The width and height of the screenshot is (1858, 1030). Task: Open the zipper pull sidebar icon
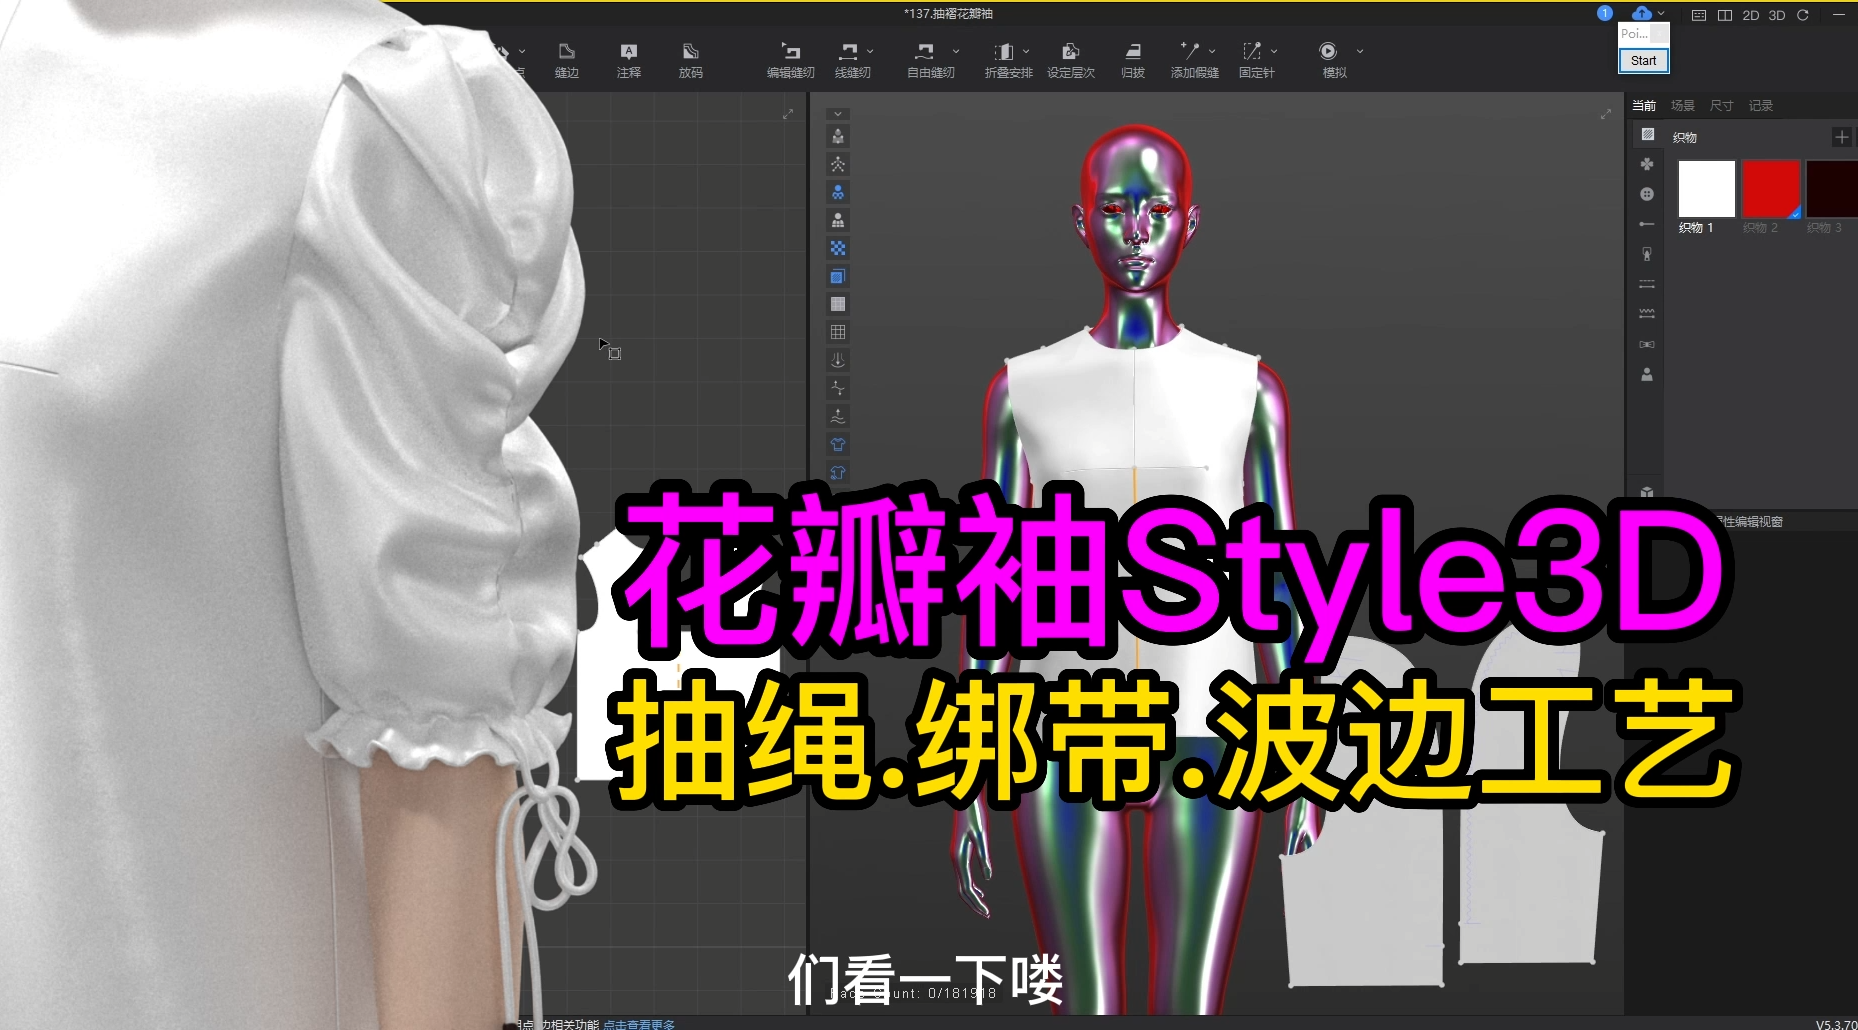[x=1647, y=254]
